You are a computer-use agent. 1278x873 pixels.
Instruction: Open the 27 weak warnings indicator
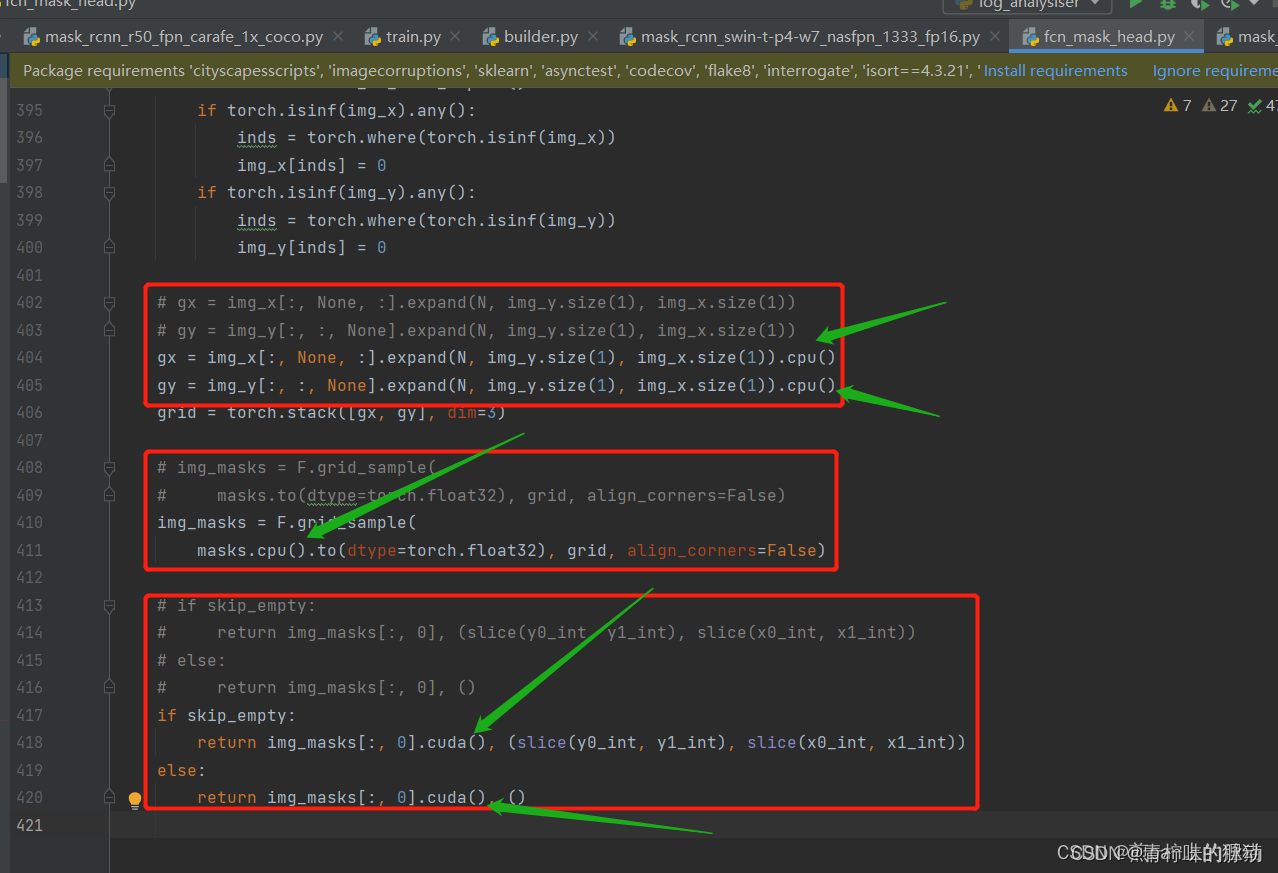(x=1220, y=105)
